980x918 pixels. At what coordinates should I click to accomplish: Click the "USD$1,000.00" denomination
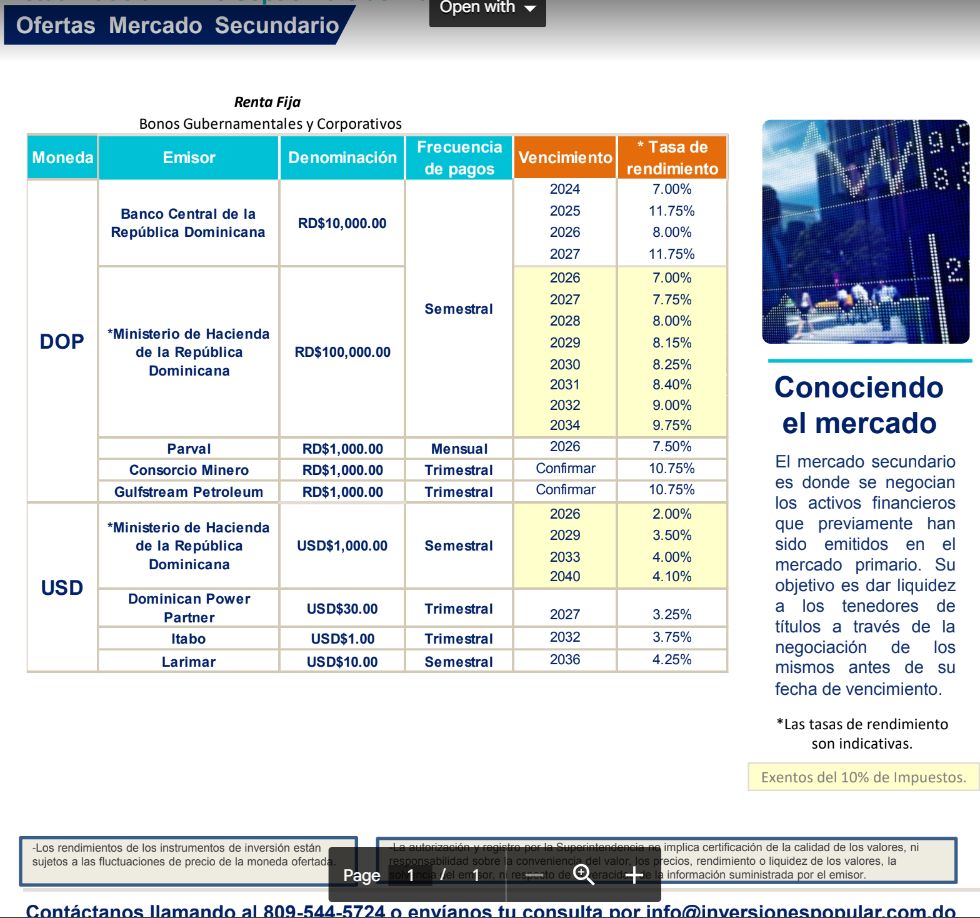342,546
